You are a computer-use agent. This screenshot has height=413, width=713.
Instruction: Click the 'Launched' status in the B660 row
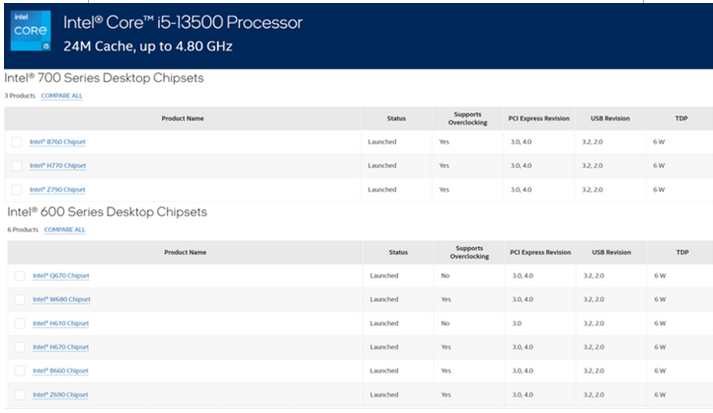coord(384,371)
